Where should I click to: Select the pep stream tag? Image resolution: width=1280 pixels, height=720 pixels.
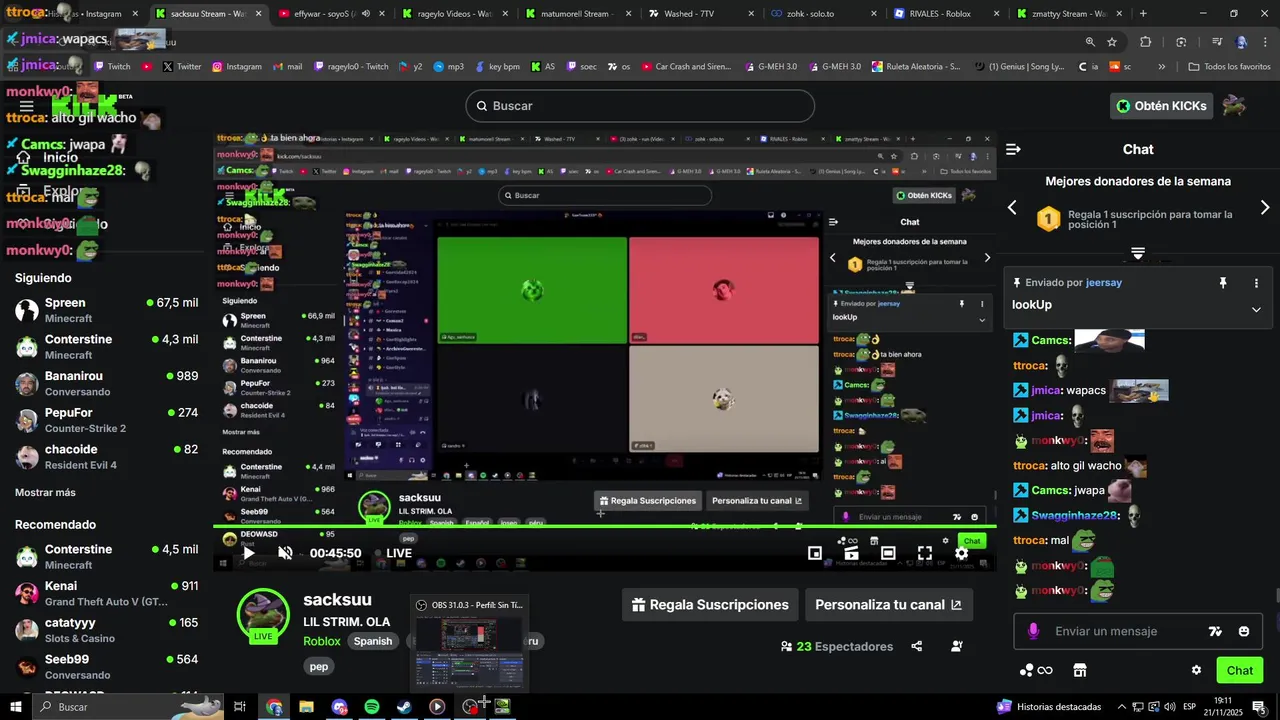(x=319, y=666)
